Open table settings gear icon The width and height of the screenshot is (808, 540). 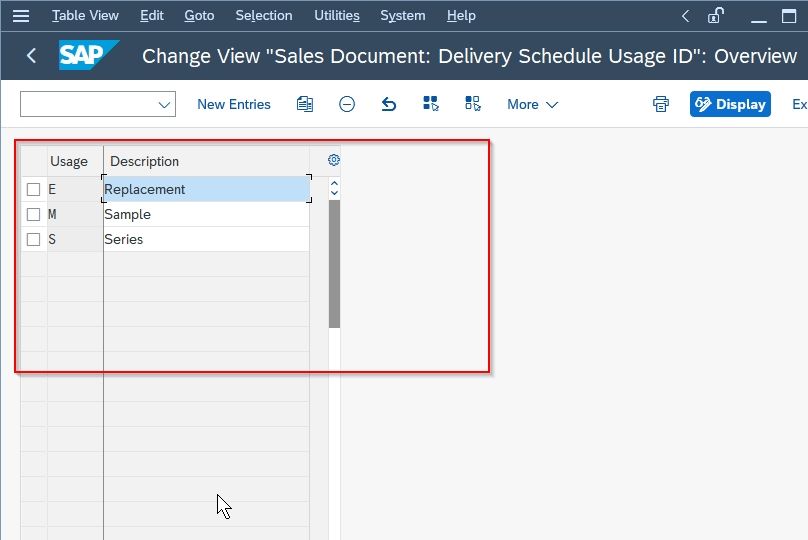point(334,160)
